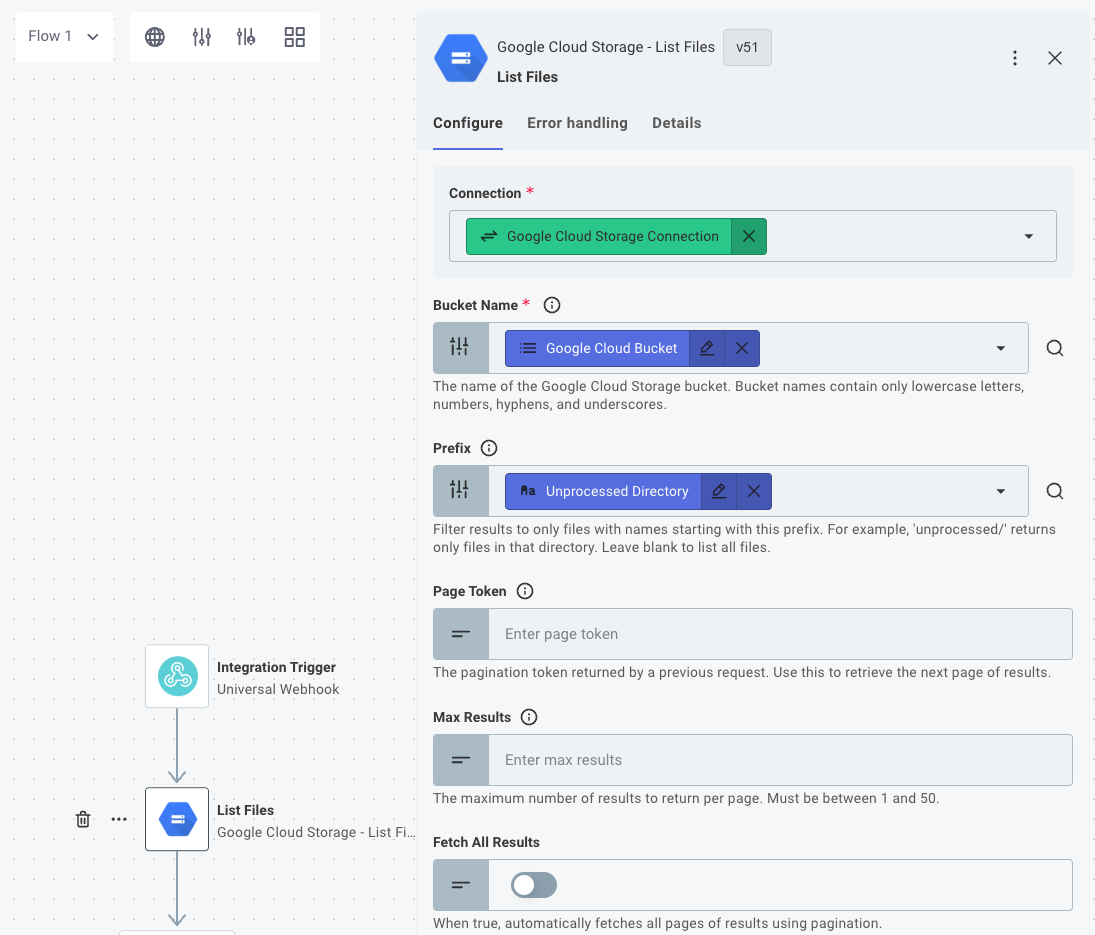Screen dimensions: 1095x935
Task: Click the search magnifier beside Bucket Name field
Action: tap(1055, 347)
